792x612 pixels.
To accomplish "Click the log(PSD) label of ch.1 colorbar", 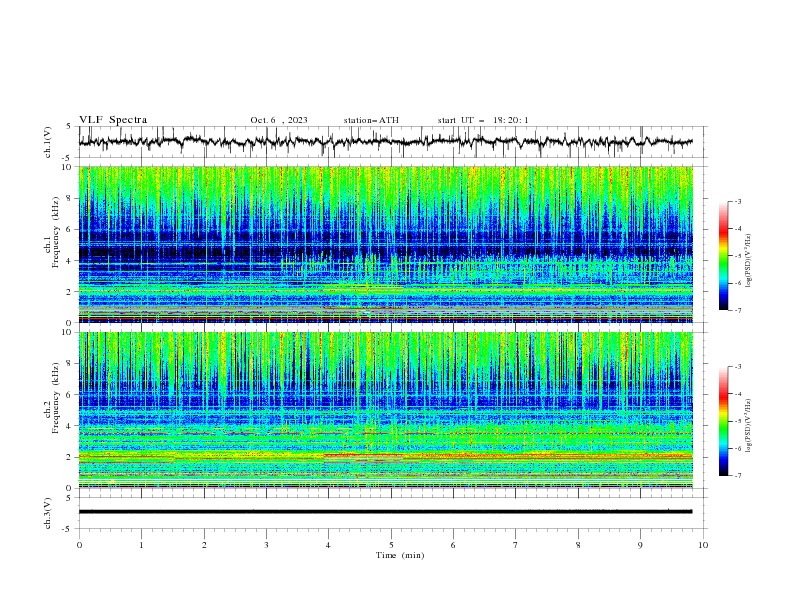I will tap(748, 261).
